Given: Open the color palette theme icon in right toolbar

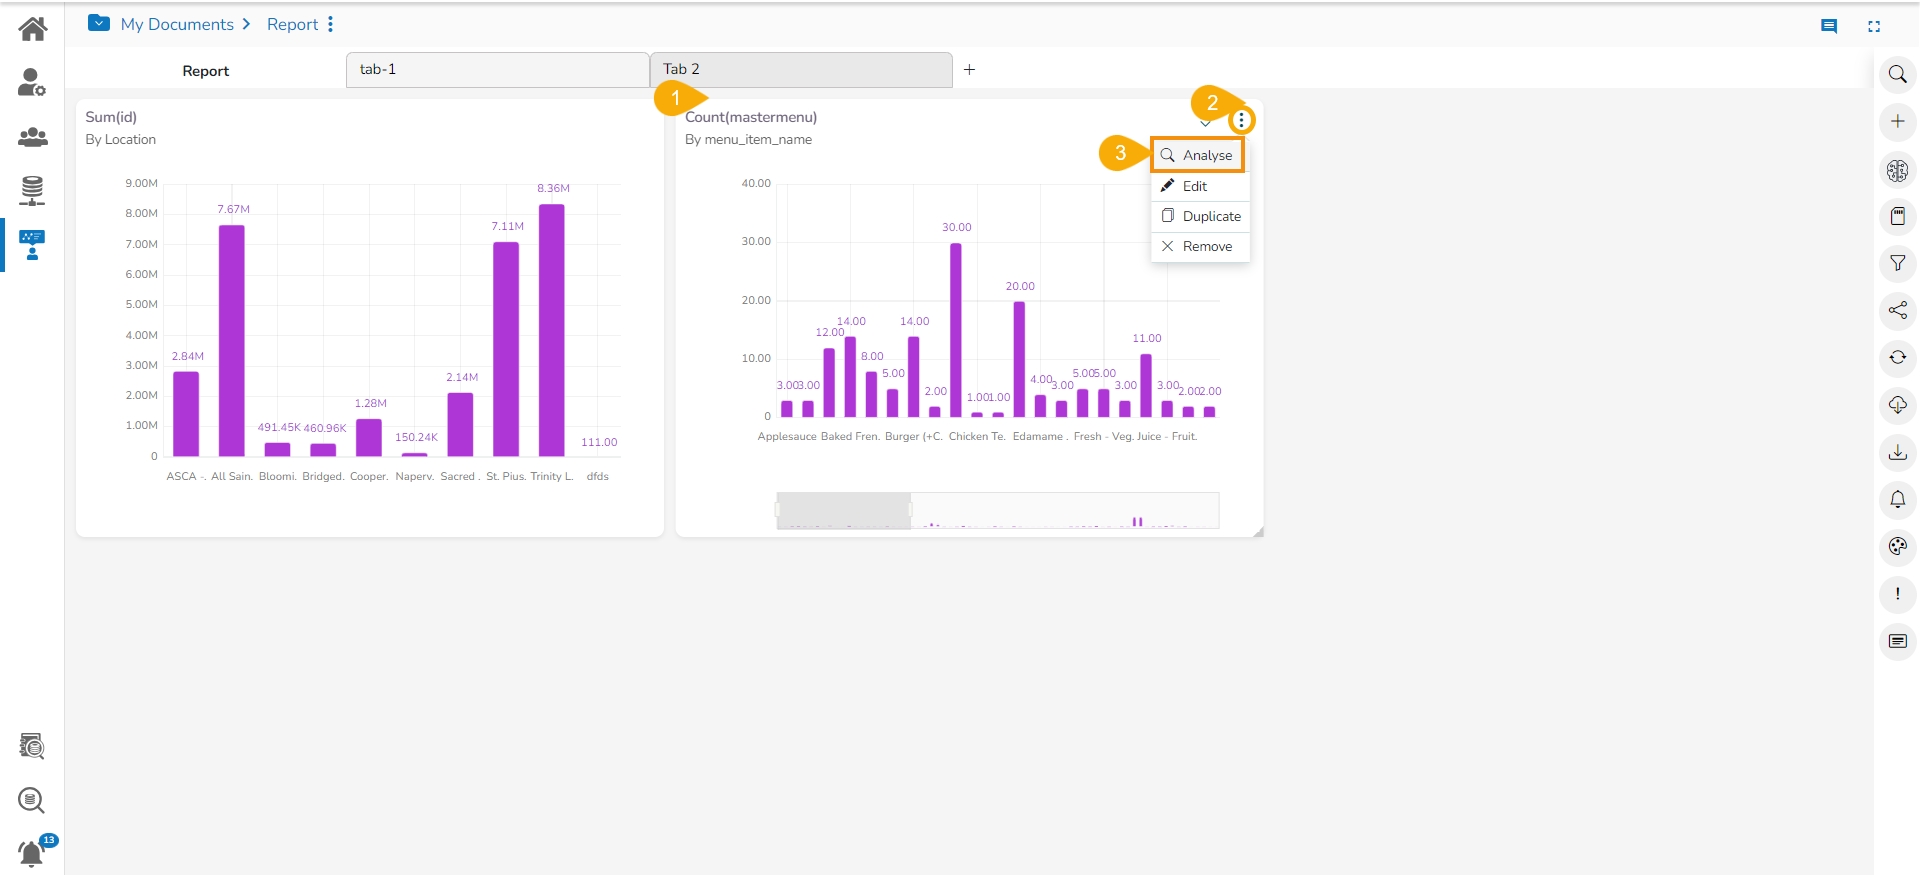Looking at the screenshot, I should pyautogui.click(x=1897, y=546).
